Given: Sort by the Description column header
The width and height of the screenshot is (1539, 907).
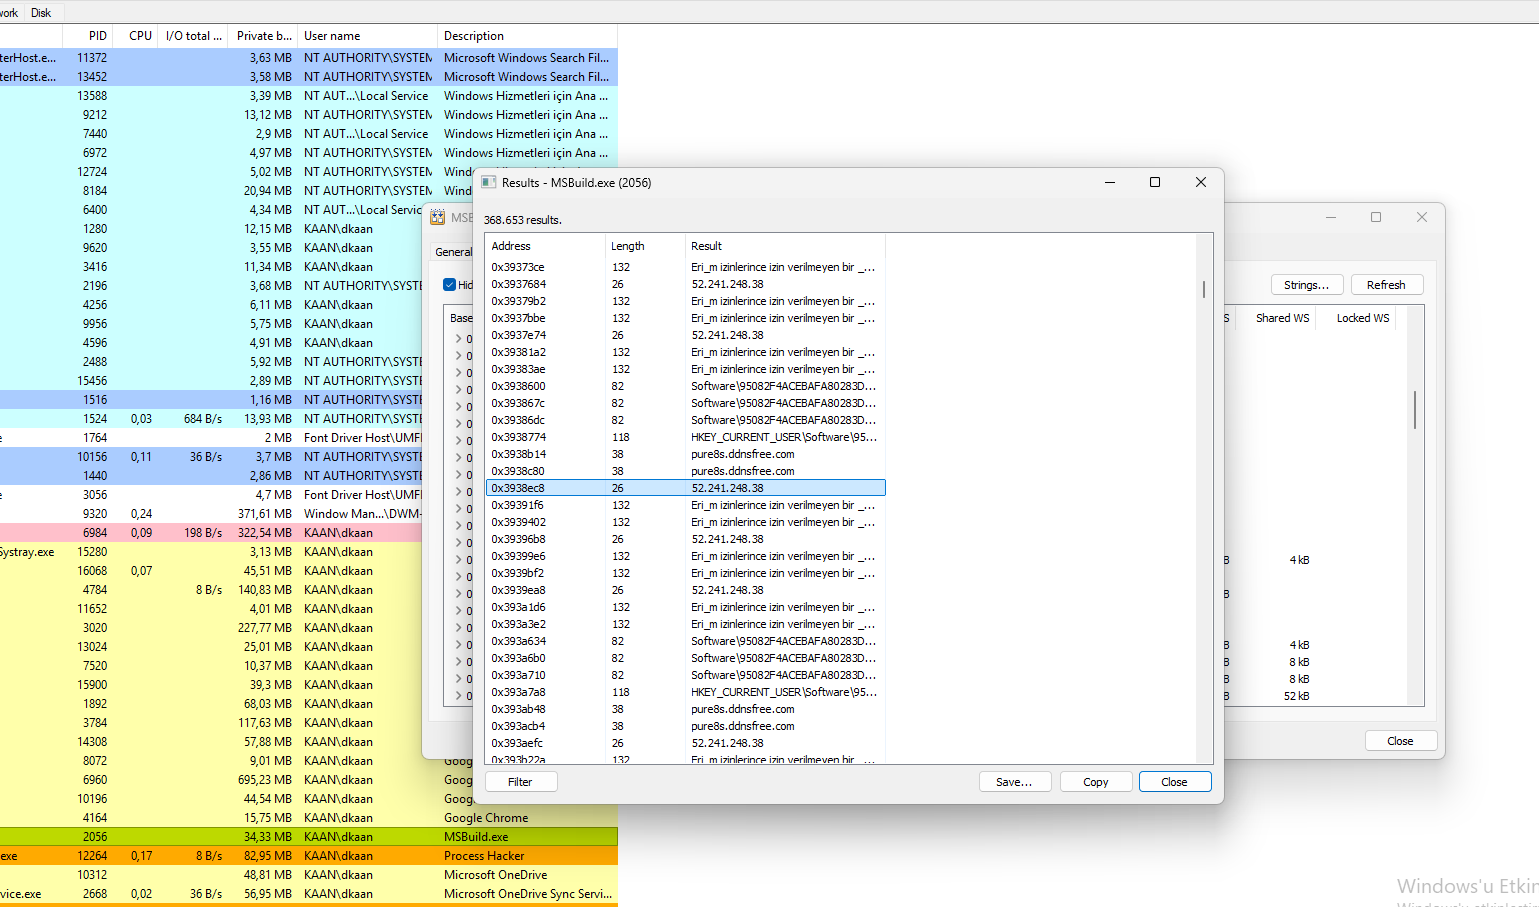Looking at the screenshot, I should 527,36.
